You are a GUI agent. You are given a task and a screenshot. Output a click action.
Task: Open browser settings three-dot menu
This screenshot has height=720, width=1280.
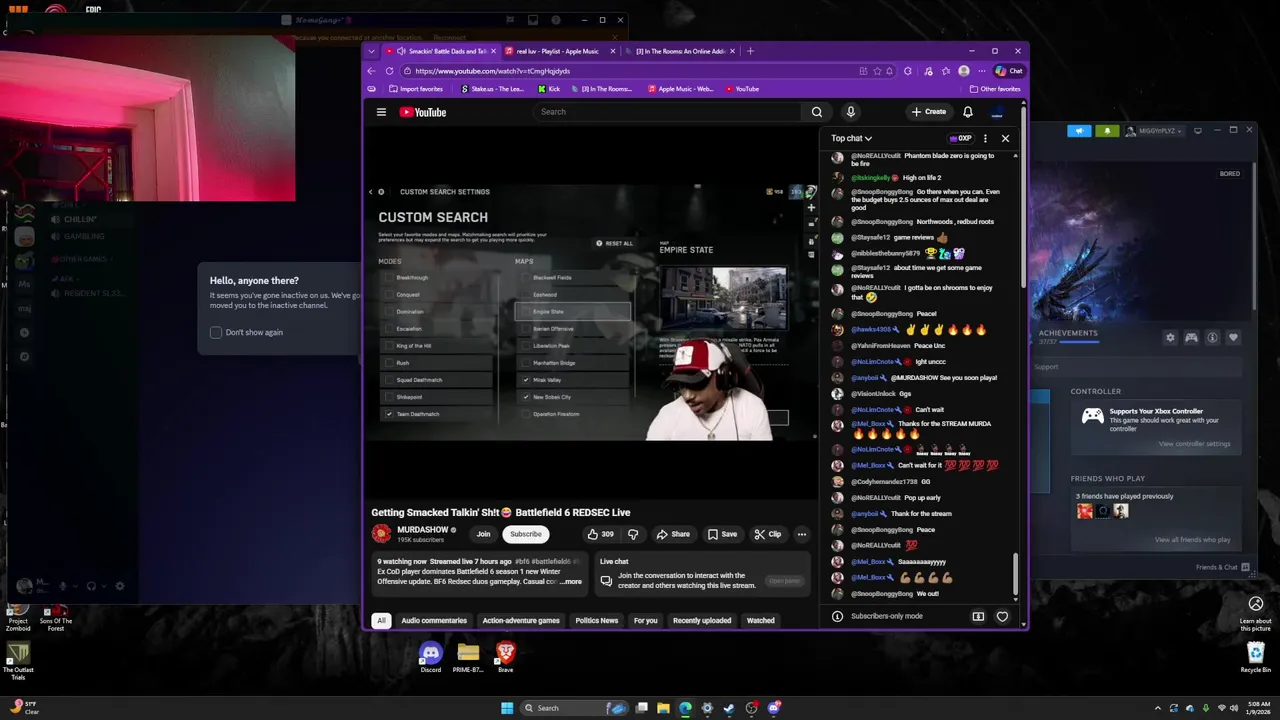click(x=980, y=71)
